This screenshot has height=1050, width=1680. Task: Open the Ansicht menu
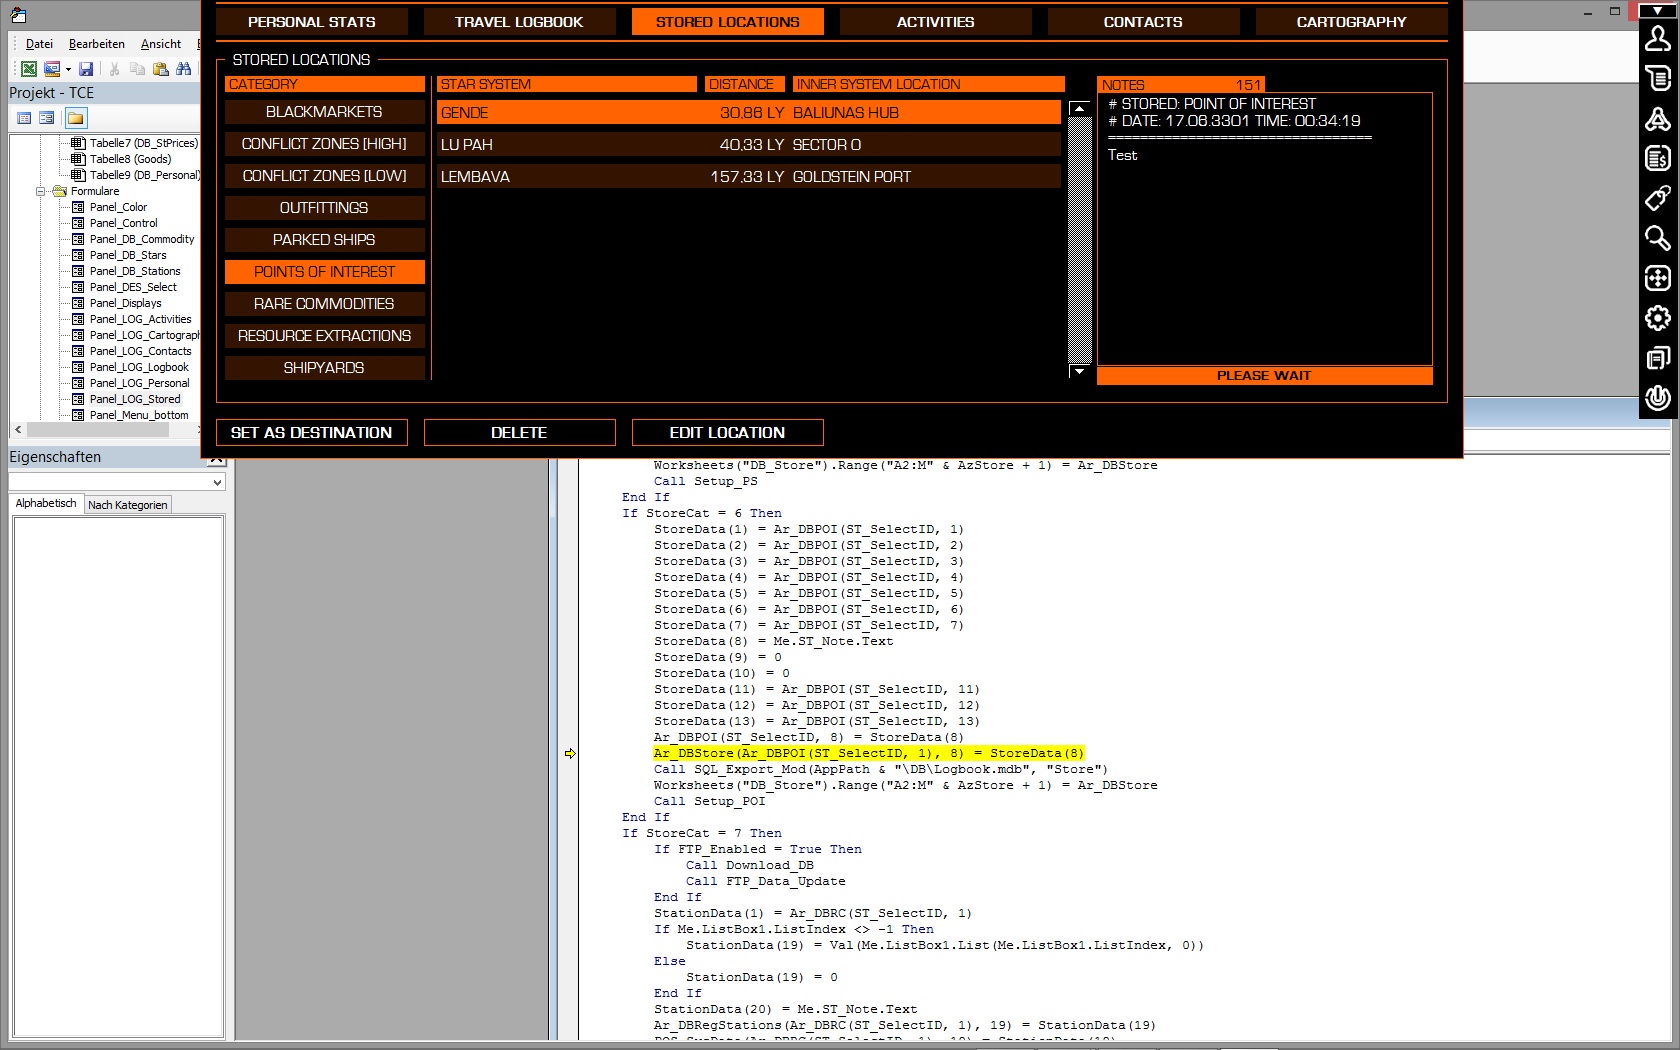[x=161, y=44]
